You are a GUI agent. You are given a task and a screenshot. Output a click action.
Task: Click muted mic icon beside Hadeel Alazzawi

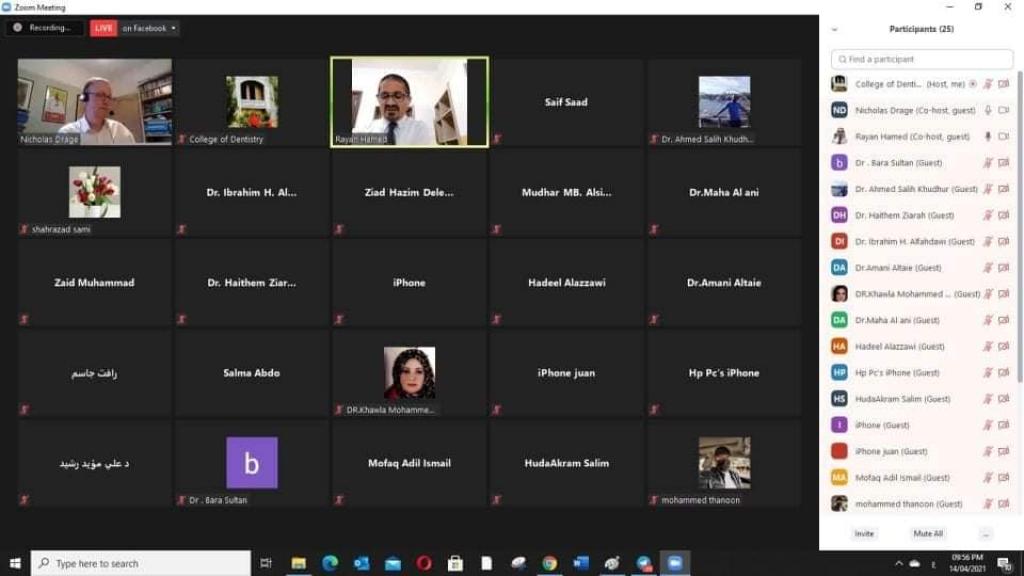(x=988, y=346)
